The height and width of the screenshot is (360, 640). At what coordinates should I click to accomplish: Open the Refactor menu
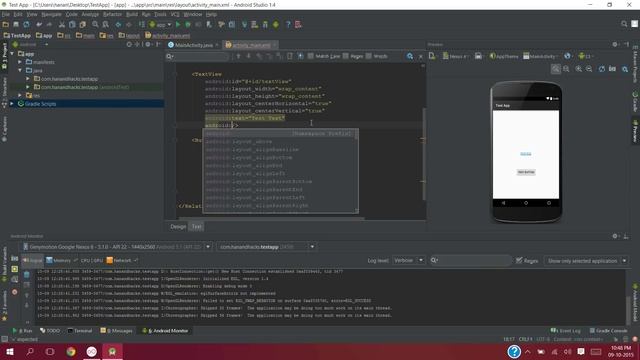click(x=112, y=14)
